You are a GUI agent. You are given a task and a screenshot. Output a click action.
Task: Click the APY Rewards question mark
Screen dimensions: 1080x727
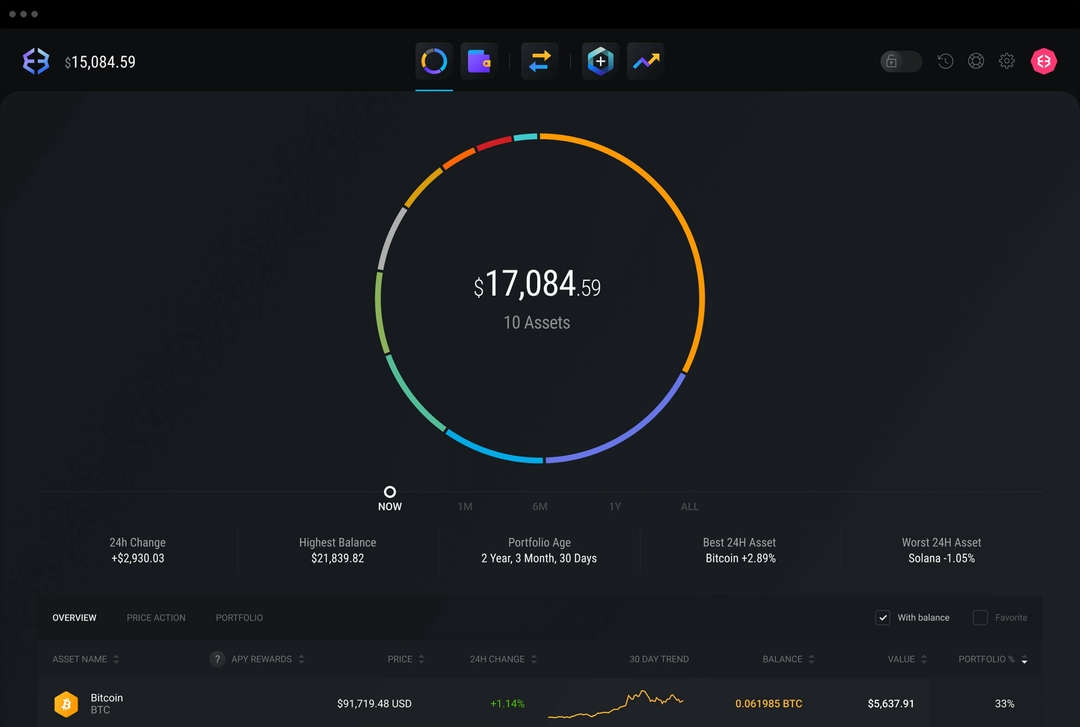217,659
